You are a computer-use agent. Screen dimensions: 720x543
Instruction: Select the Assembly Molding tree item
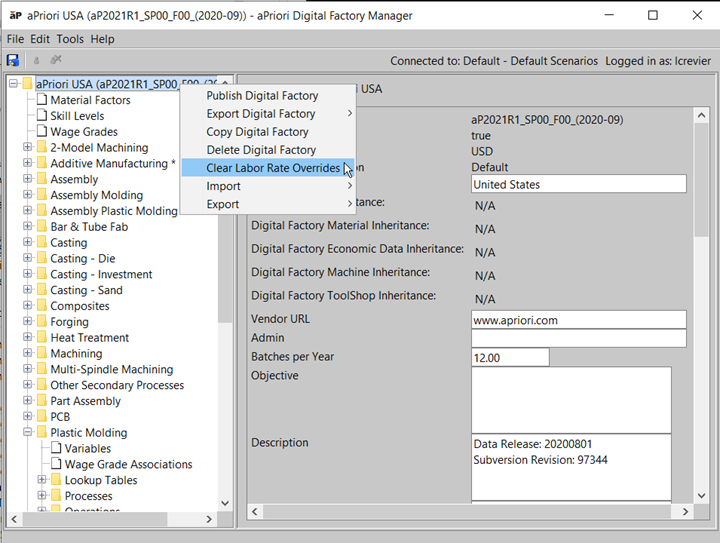point(96,195)
